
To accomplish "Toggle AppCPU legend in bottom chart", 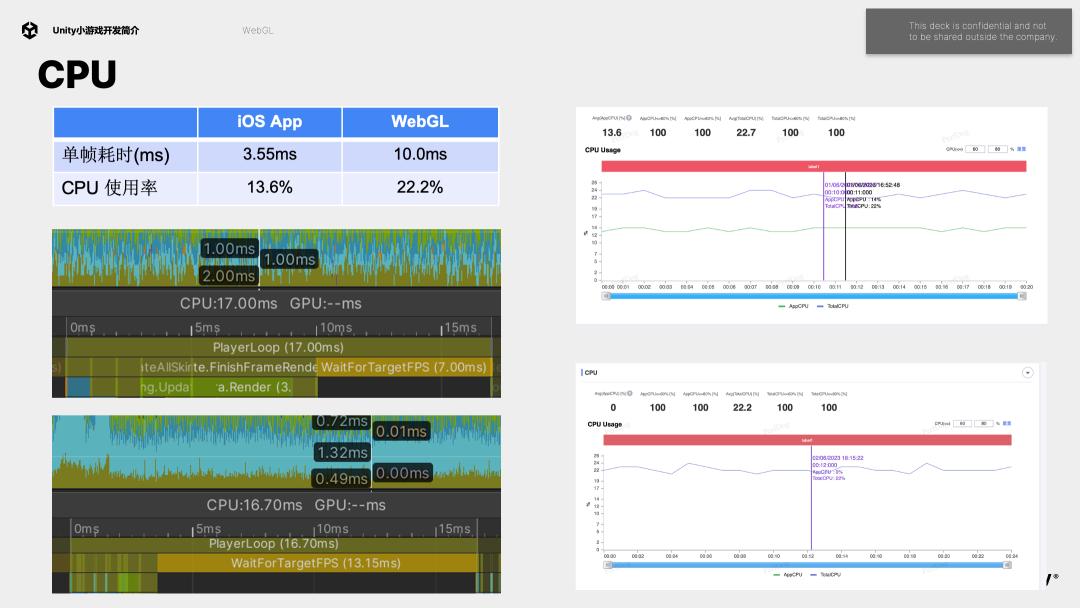I will click(788, 575).
